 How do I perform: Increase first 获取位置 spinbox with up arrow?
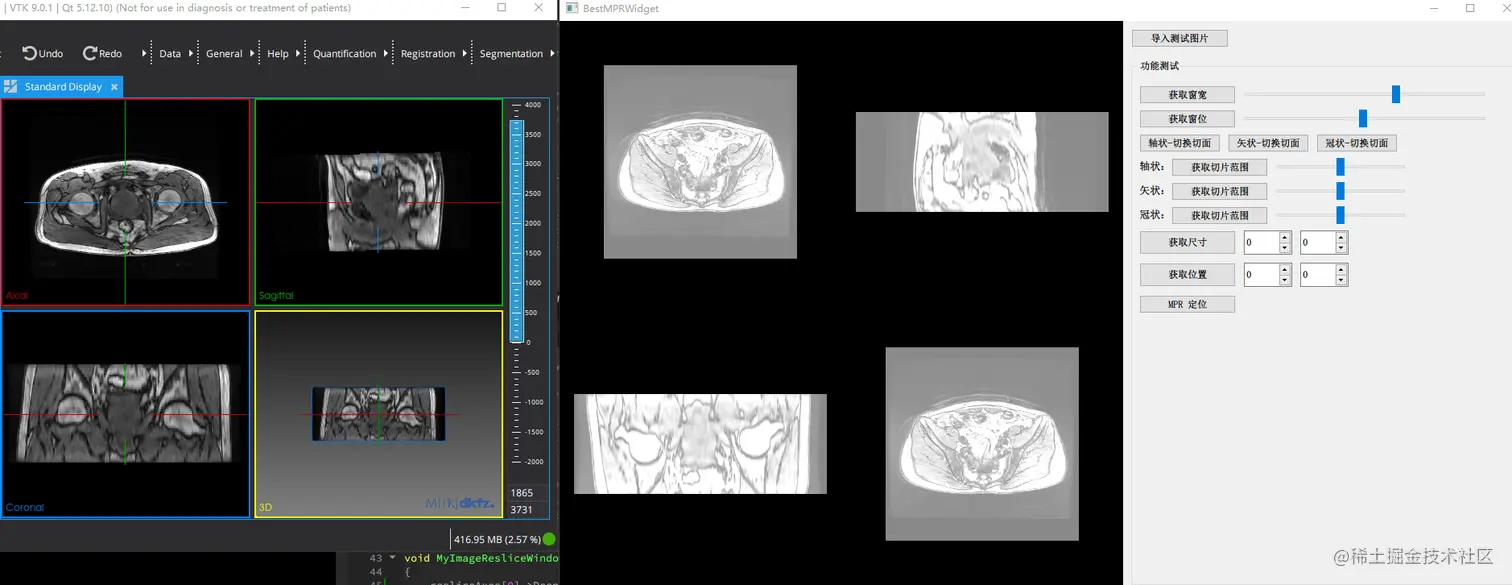pos(1285,269)
